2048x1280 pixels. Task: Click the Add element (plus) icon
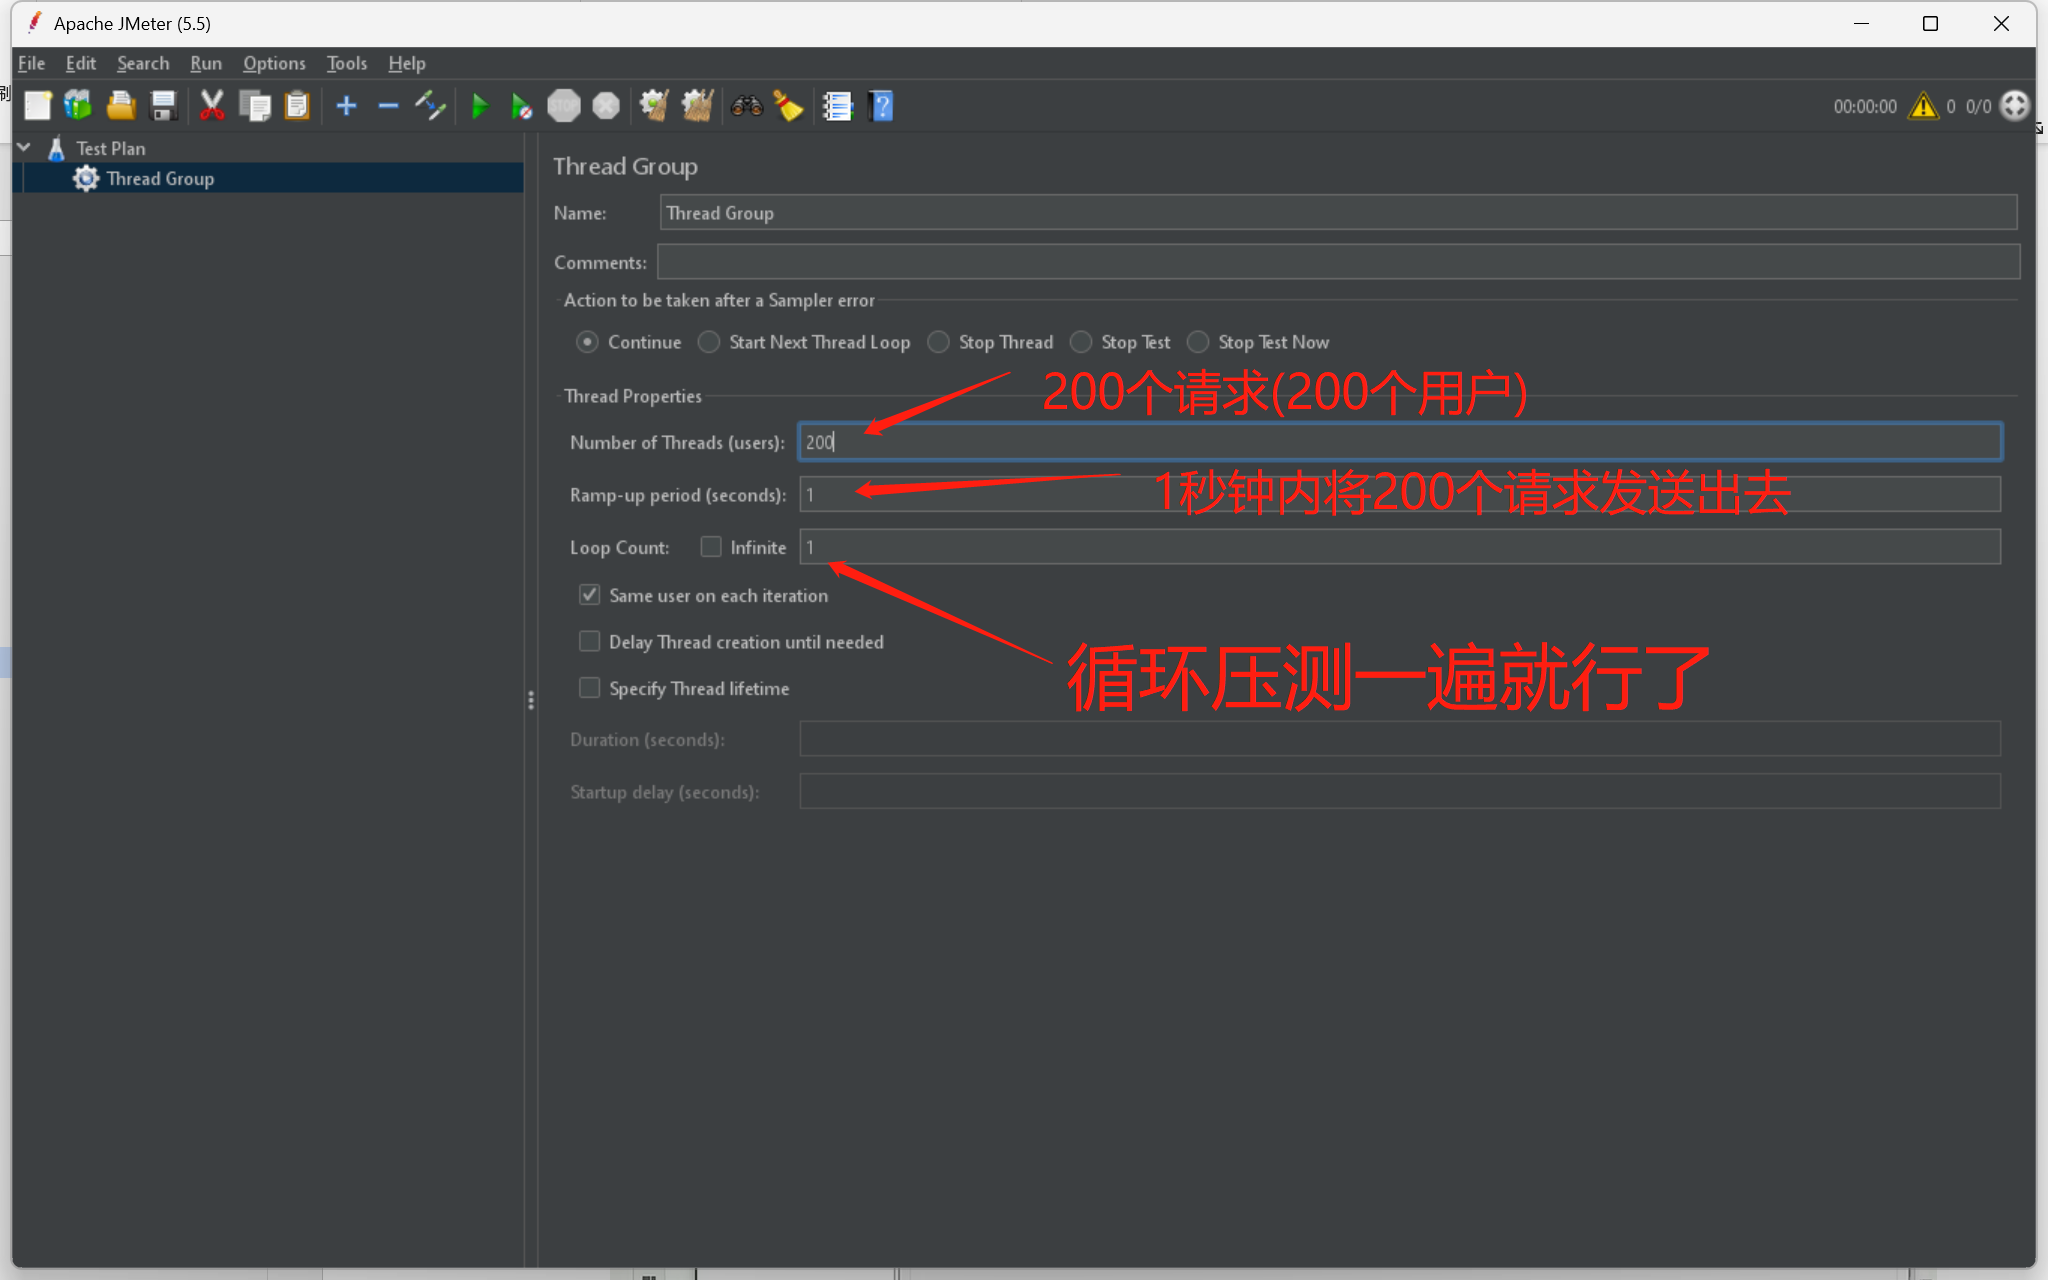(x=346, y=105)
